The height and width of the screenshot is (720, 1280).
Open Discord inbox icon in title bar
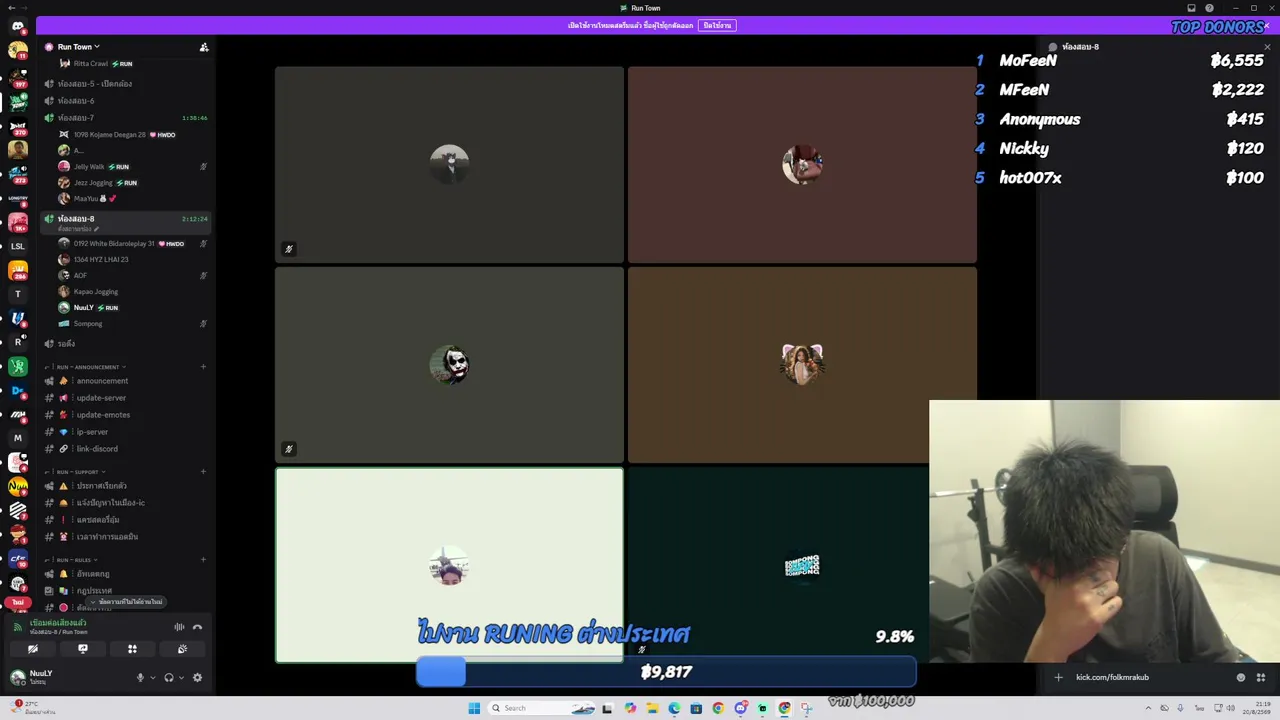(x=1191, y=8)
